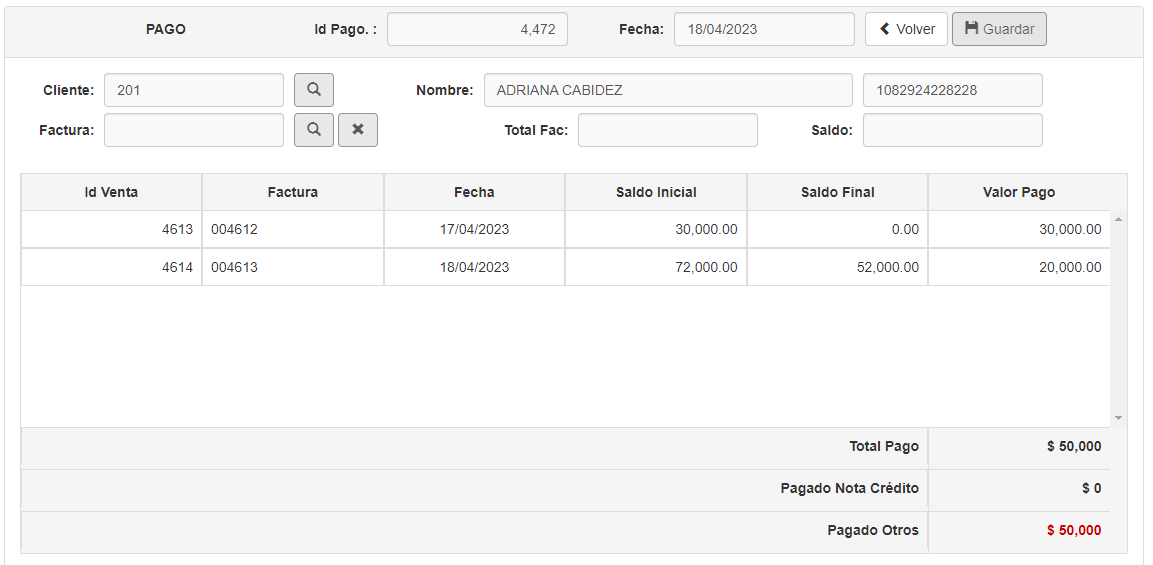
Task: Clear the Factura field with X icon
Action: coord(357,130)
